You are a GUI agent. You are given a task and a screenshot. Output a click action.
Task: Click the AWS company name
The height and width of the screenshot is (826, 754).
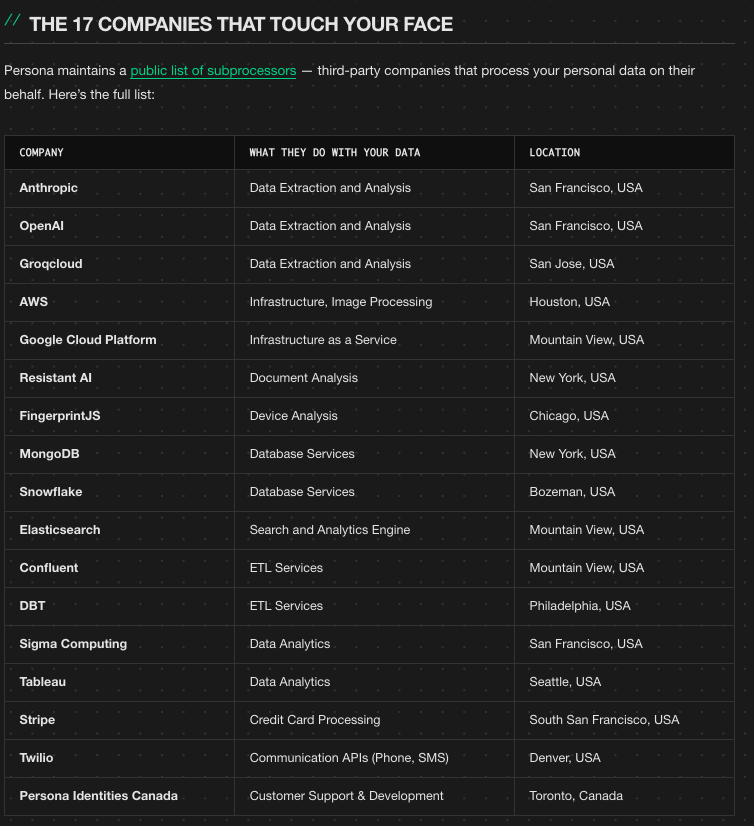[33, 302]
